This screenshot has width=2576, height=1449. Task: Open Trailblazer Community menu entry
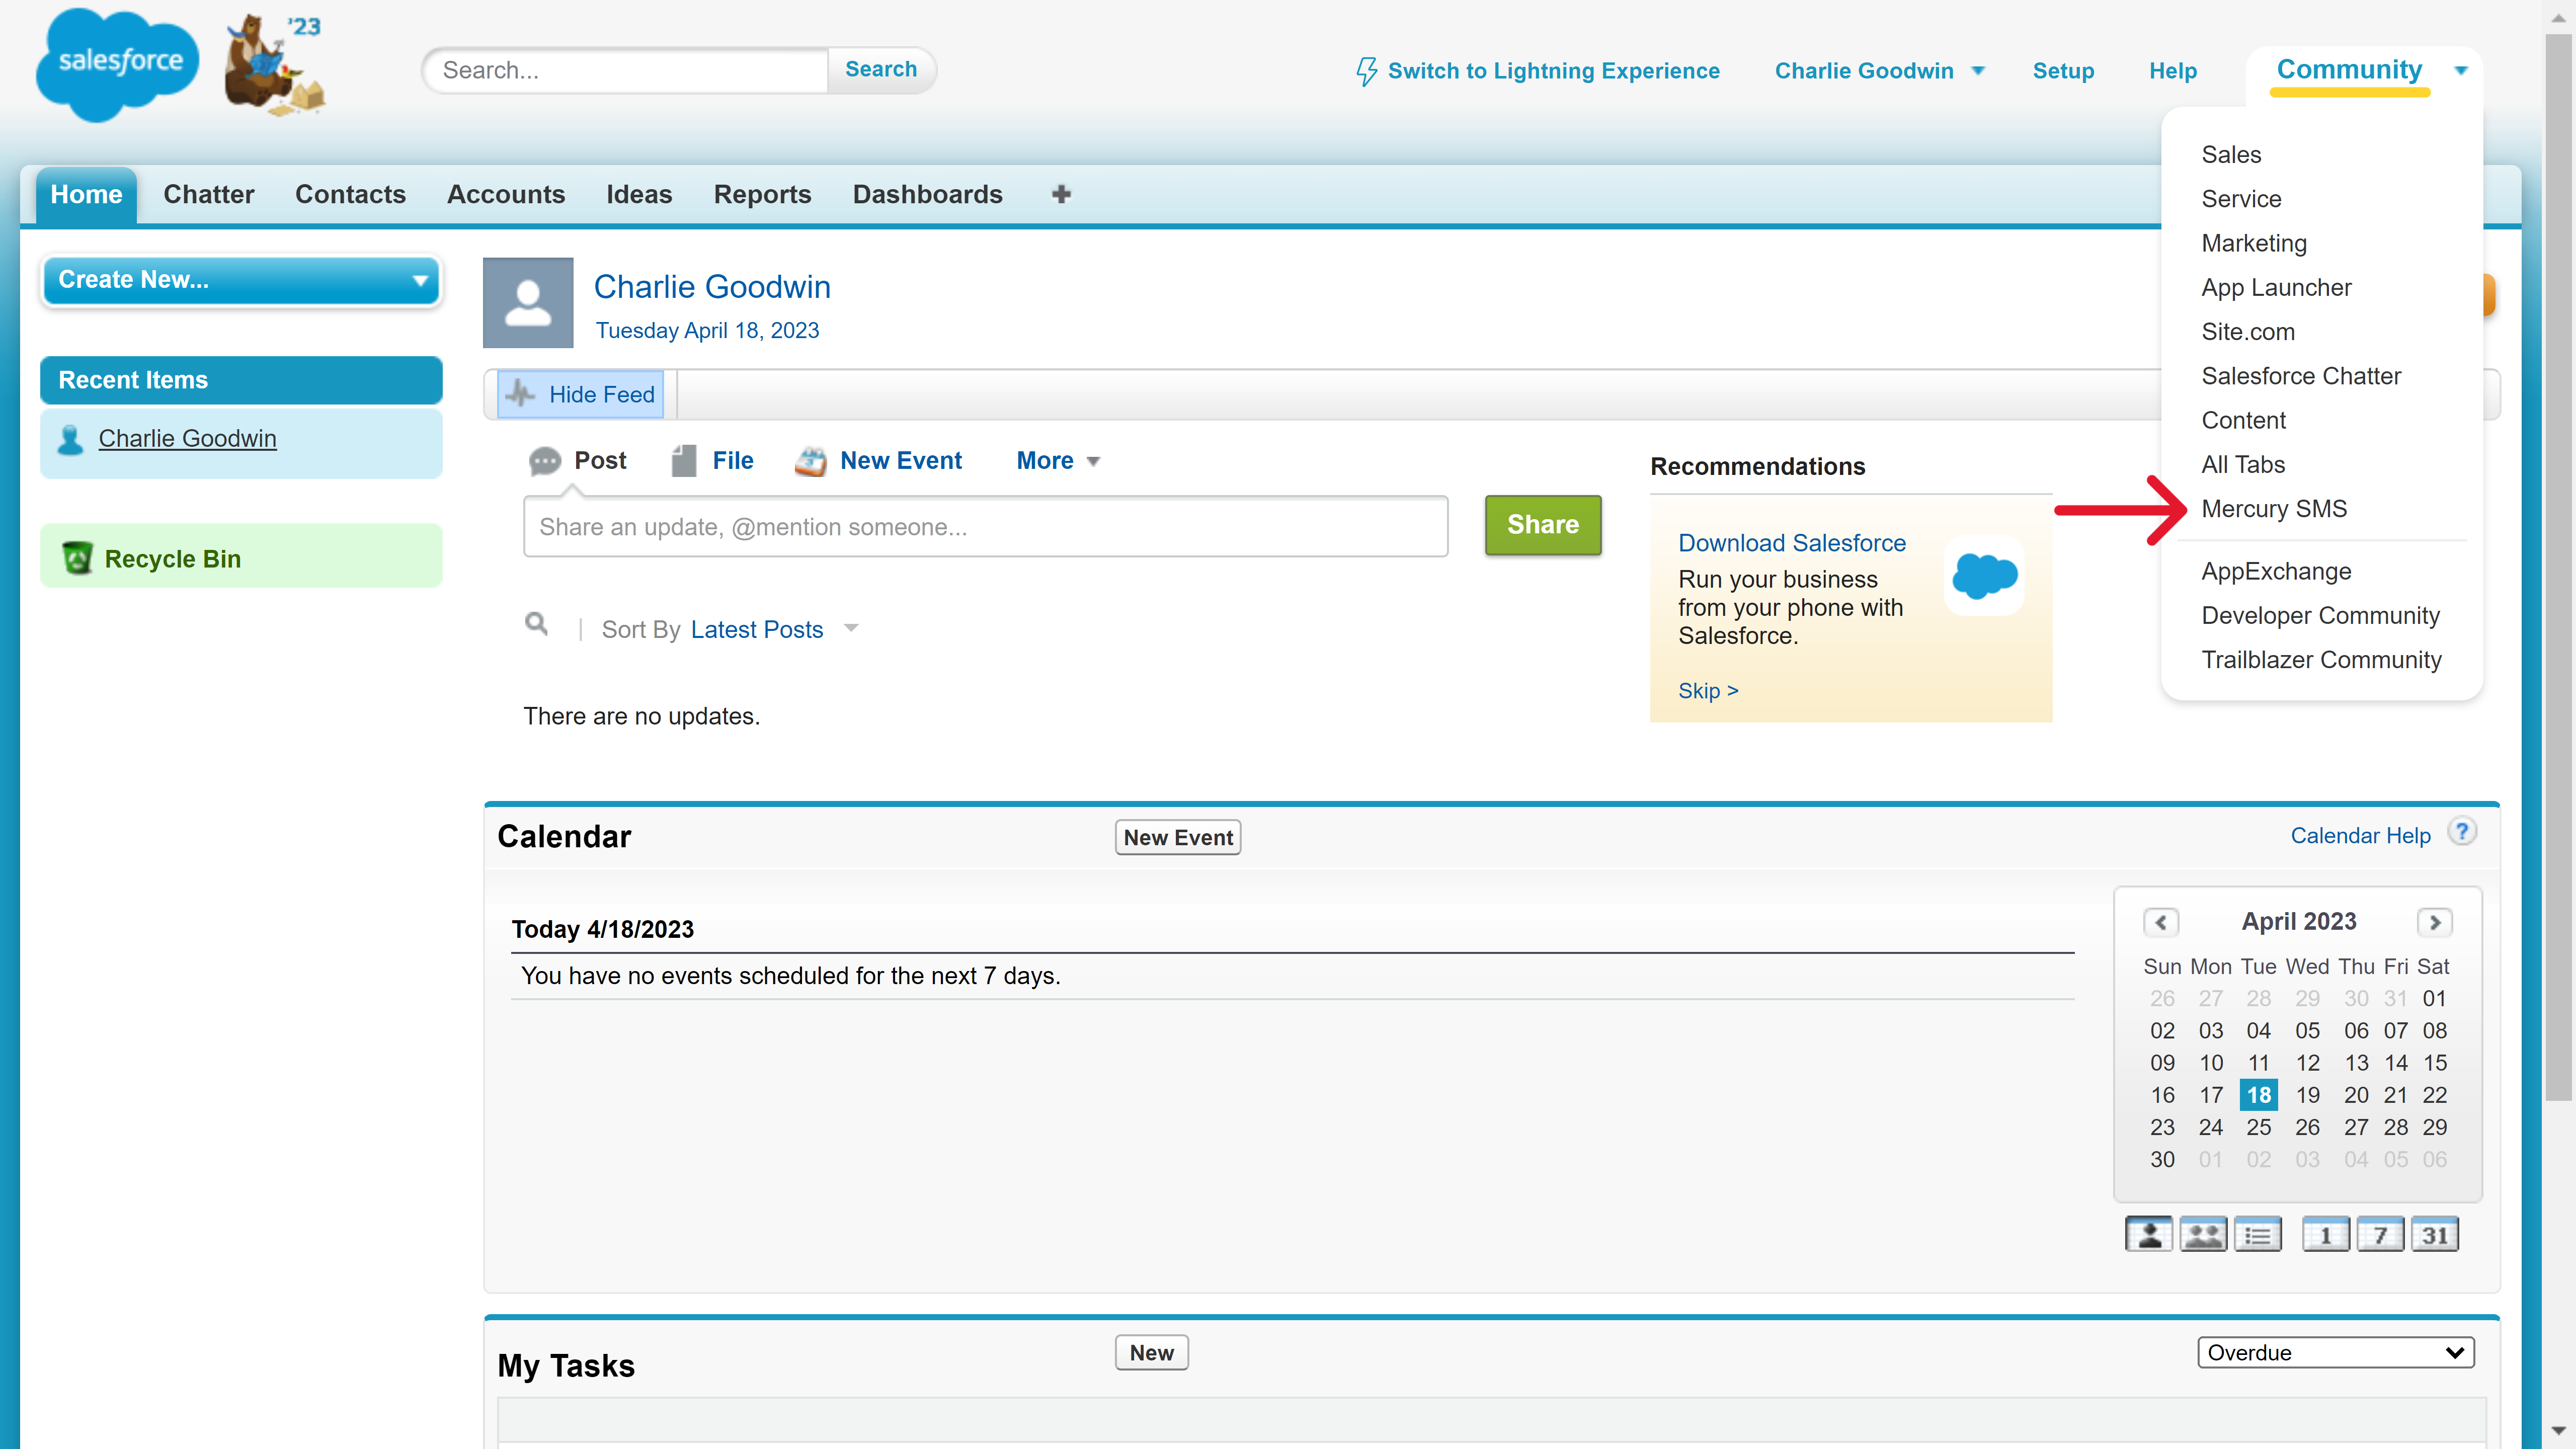(2321, 660)
